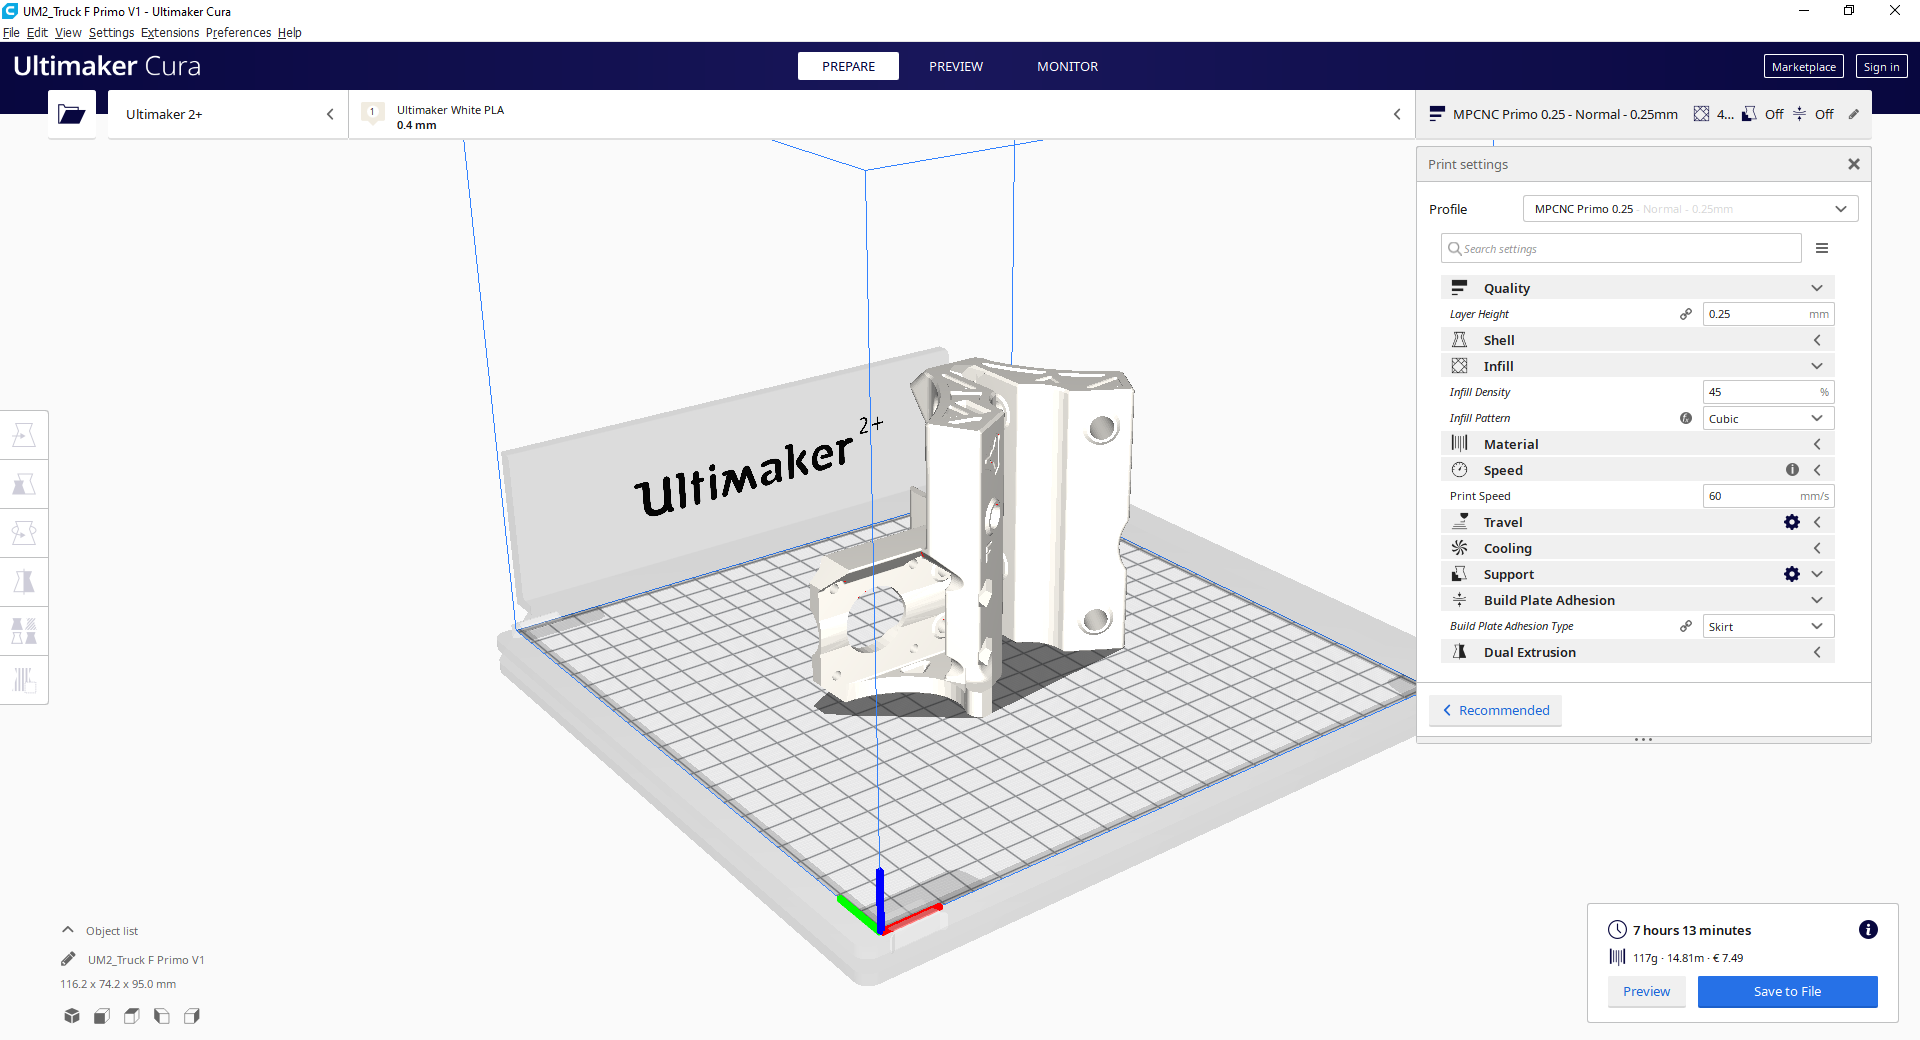The height and width of the screenshot is (1040, 1920).
Task: Open Ultimaker 2+ printer selector
Action: click(x=228, y=114)
